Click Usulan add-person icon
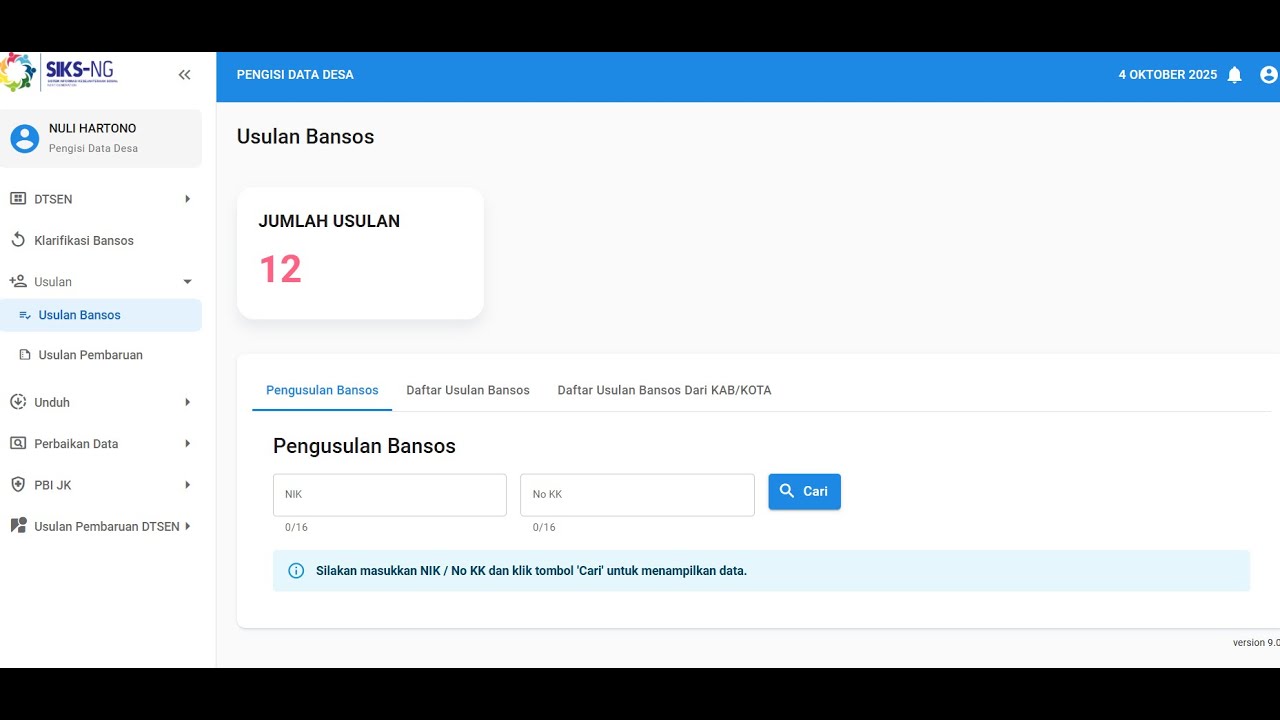This screenshot has height=720, width=1280. [18, 282]
